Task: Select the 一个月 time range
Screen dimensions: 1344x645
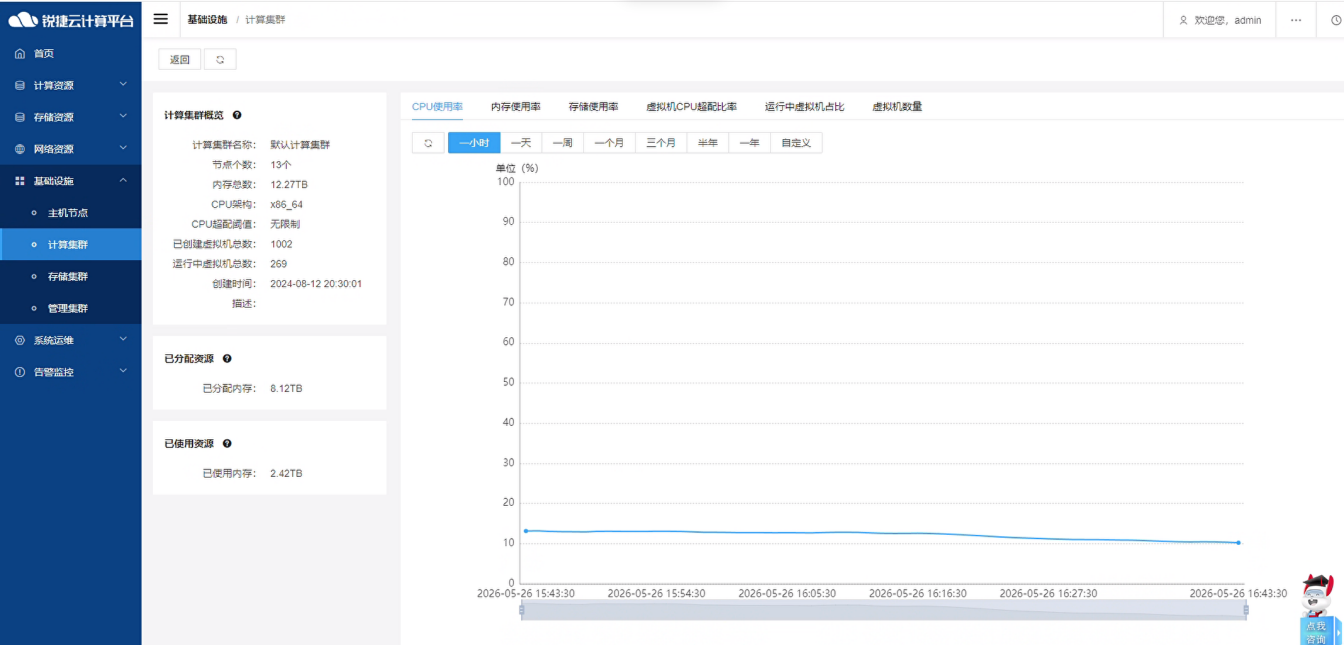Action: click(x=609, y=143)
